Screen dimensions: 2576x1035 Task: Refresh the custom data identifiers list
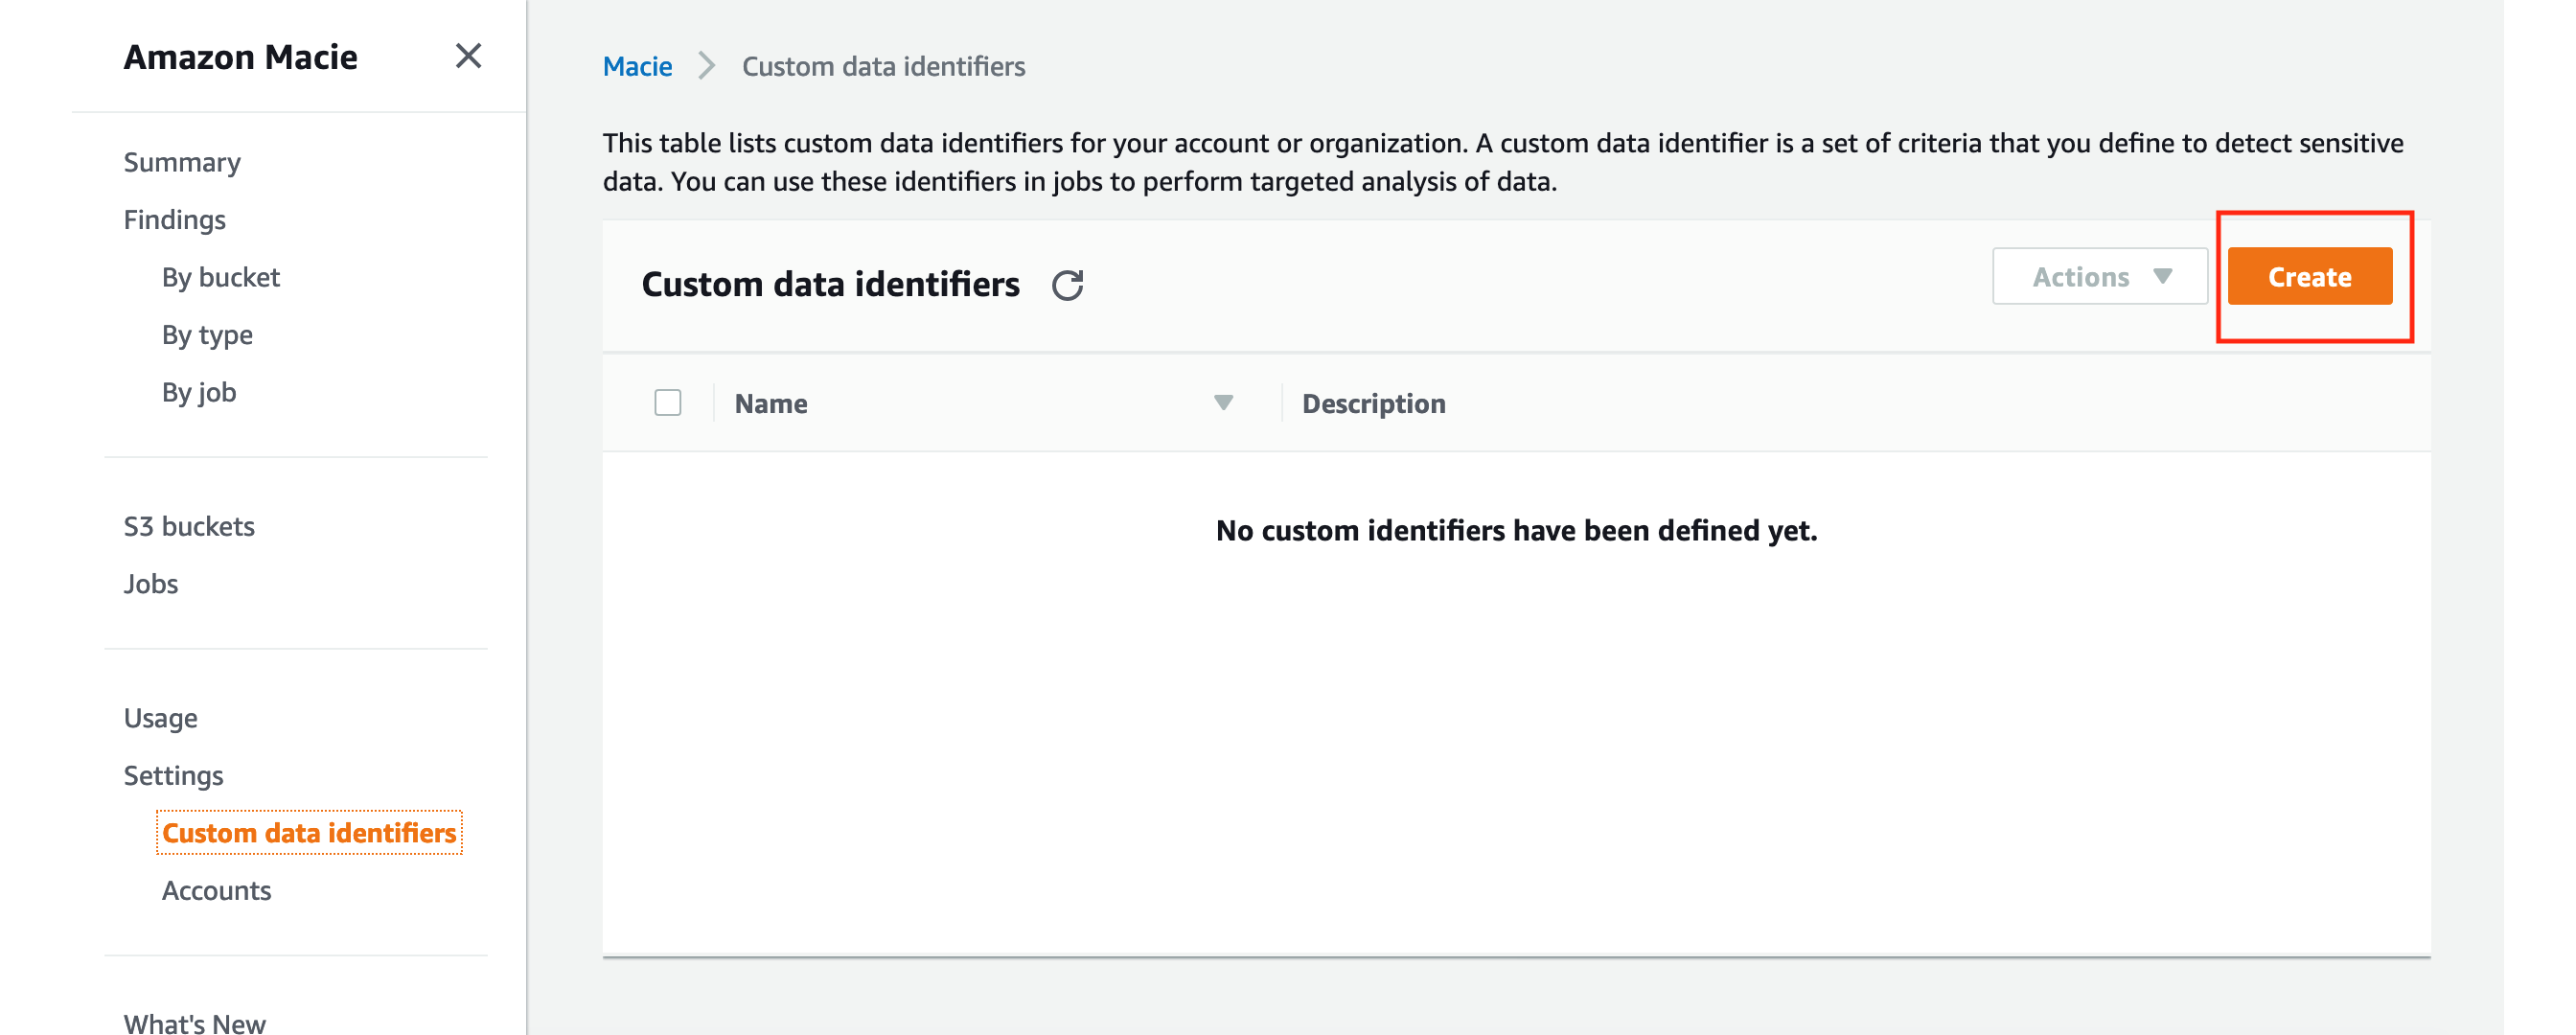click(x=1068, y=285)
